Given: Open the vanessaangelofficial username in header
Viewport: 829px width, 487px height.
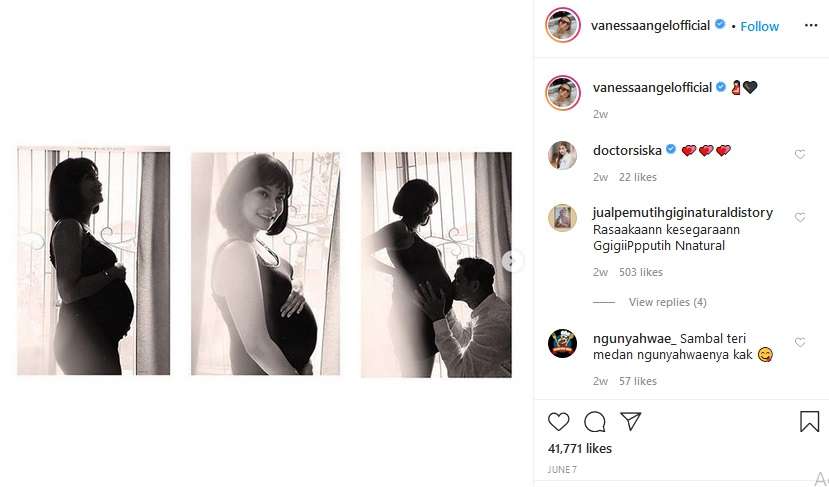Looking at the screenshot, I should (x=651, y=26).
